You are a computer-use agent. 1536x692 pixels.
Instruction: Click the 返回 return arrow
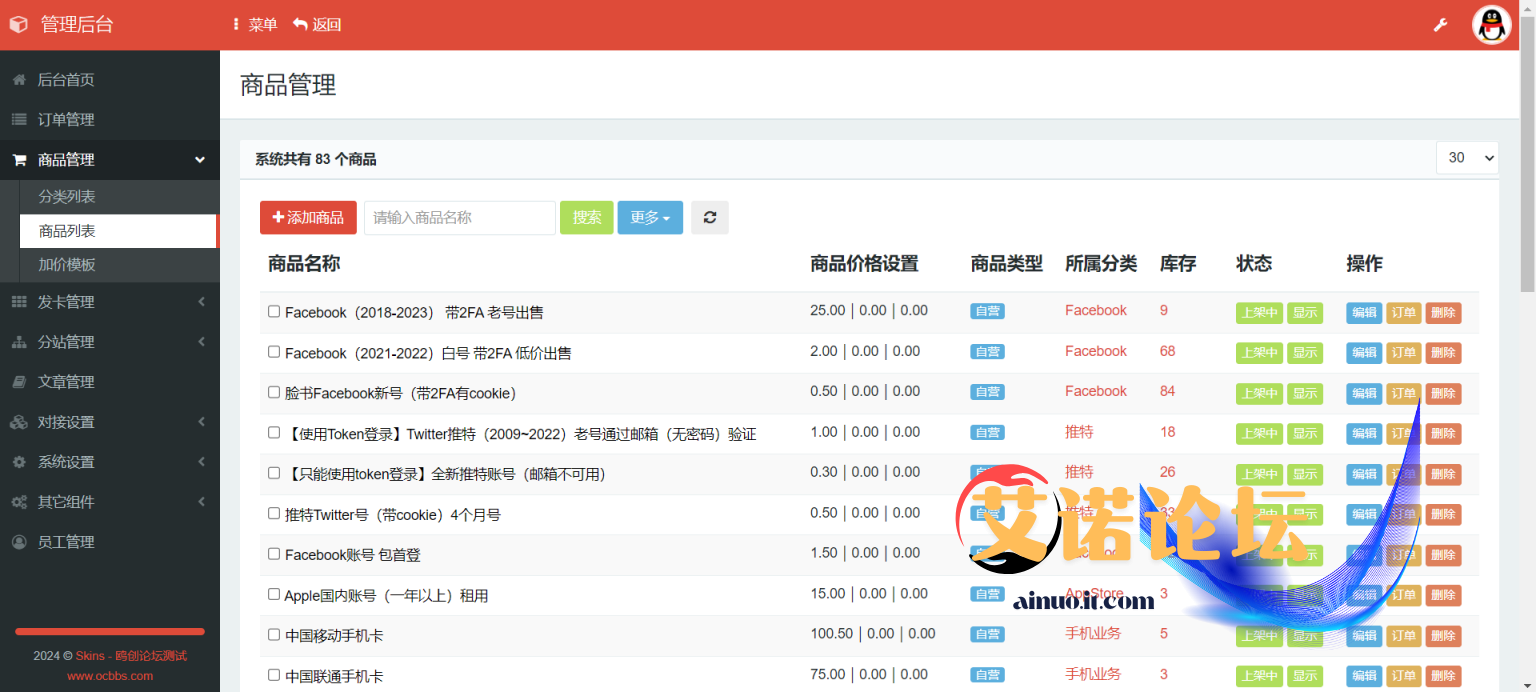click(317, 25)
